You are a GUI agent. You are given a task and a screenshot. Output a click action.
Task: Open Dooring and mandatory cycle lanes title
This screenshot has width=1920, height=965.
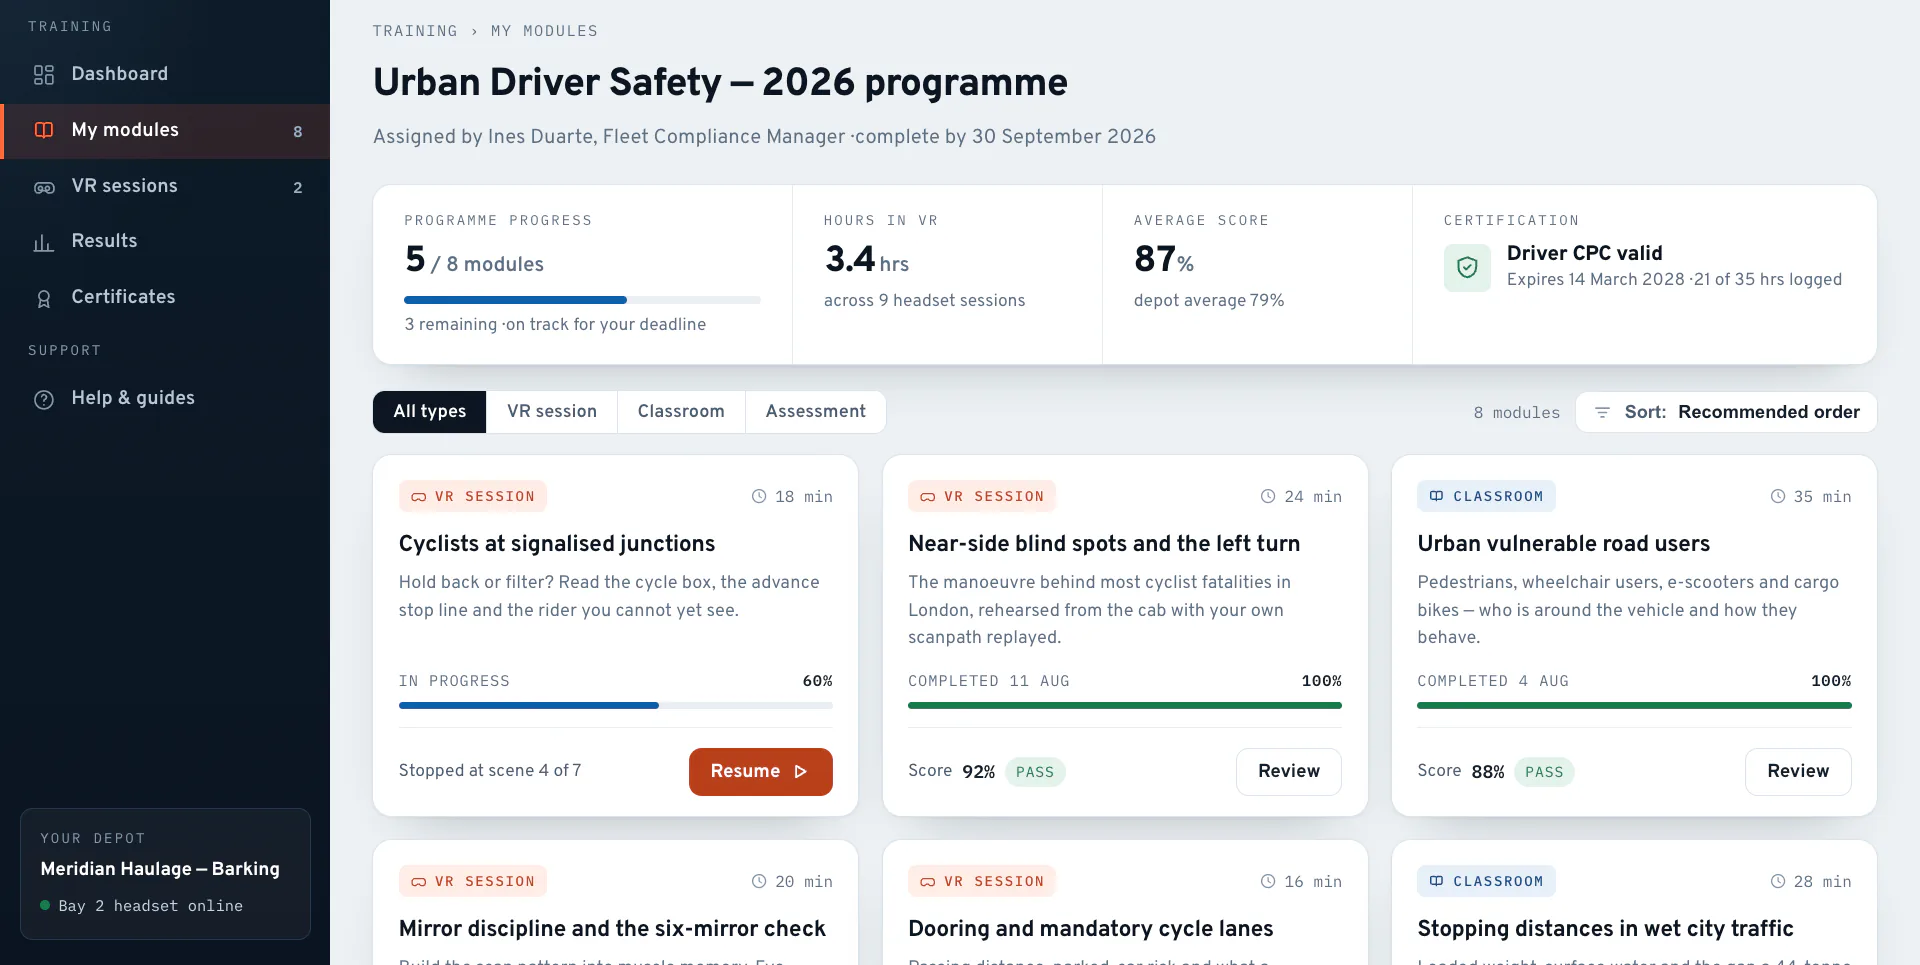(1091, 929)
